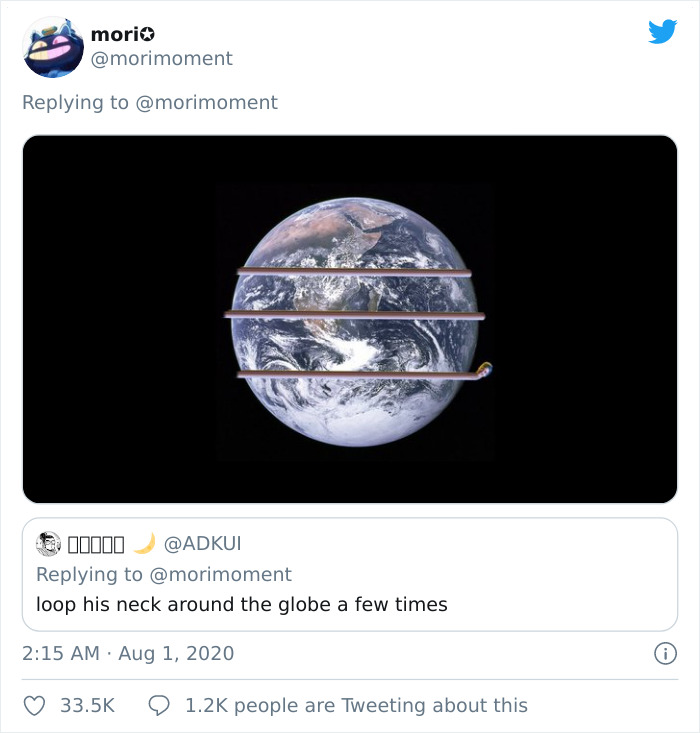The width and height of the screenshot is (700, 733).
Task: Open the @ADKUI handle in quoted tweet
Action: (x=202, y=544)
